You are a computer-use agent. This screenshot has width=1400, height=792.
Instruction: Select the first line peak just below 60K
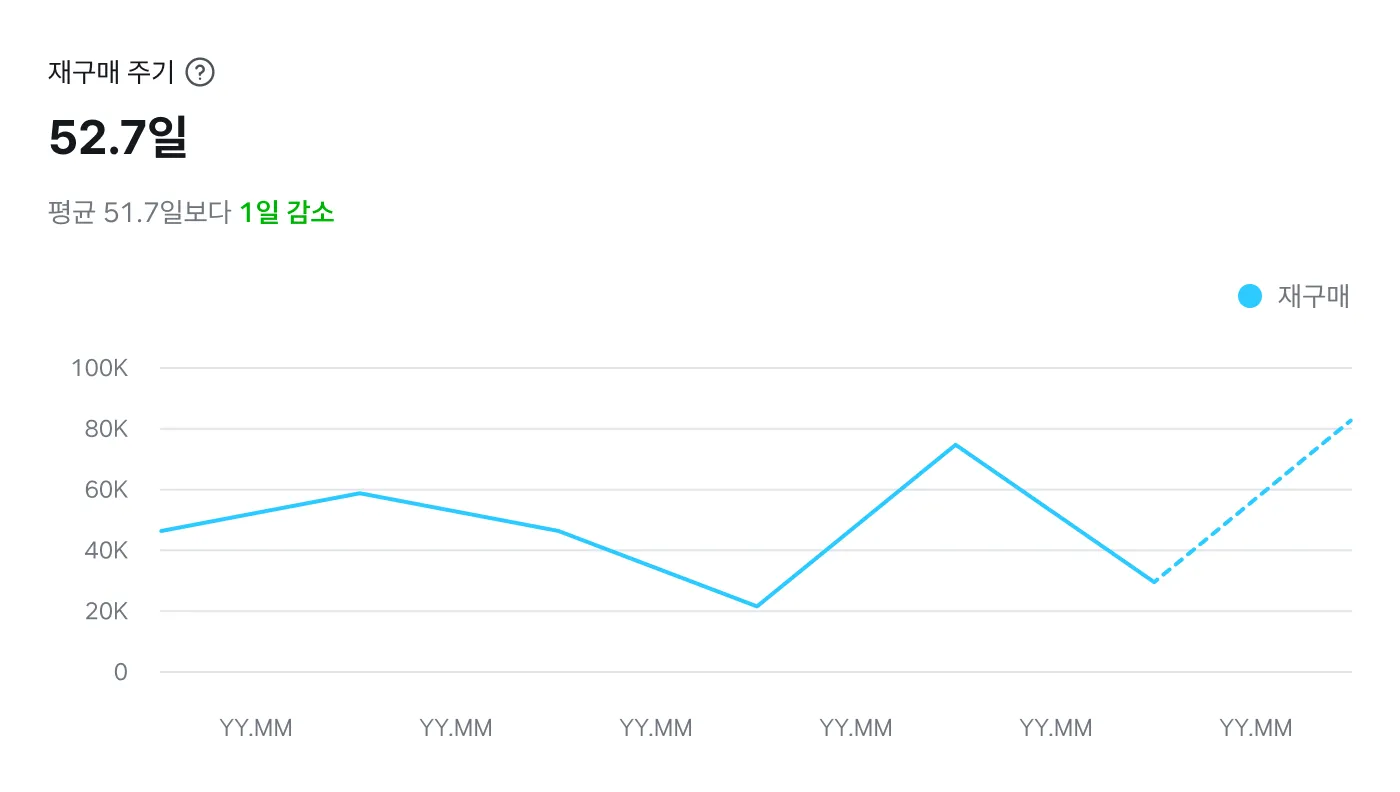(x=359, y=493)
